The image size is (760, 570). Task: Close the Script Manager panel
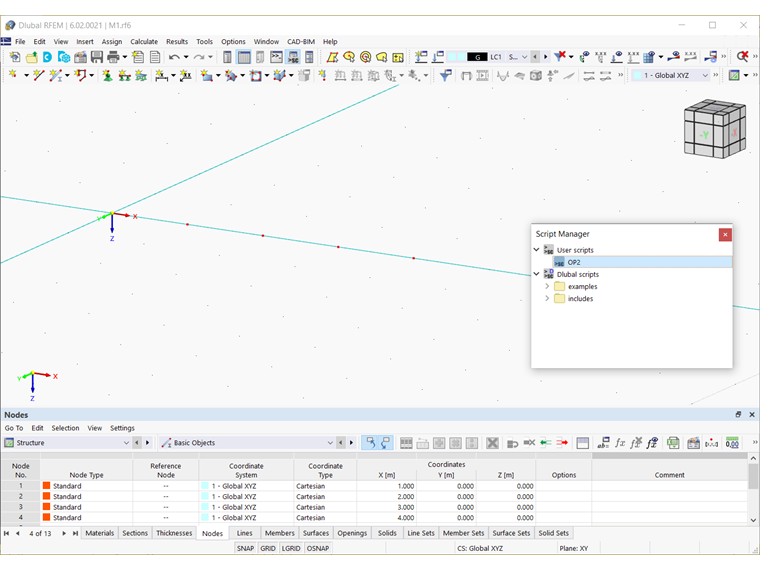pos(725,235)
